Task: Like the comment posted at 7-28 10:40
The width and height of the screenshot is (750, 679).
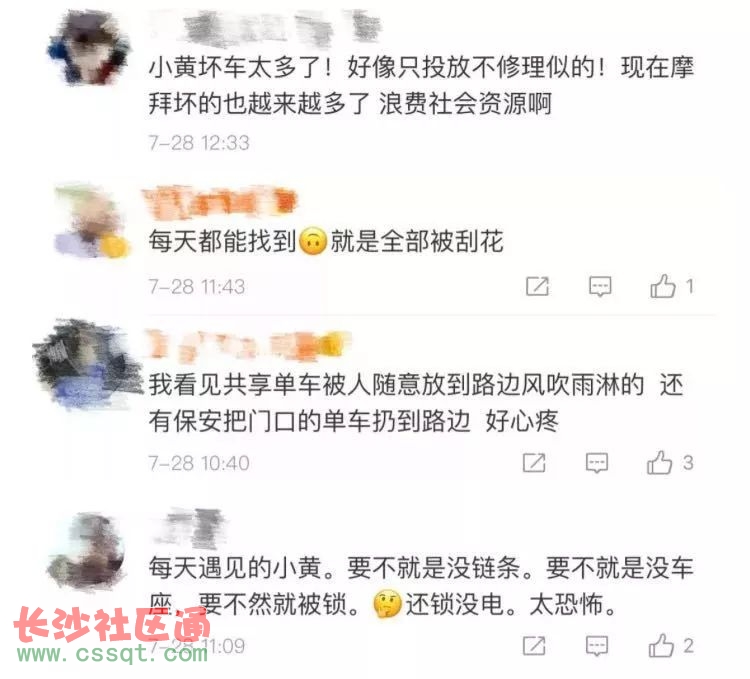Action: (660, 462)
